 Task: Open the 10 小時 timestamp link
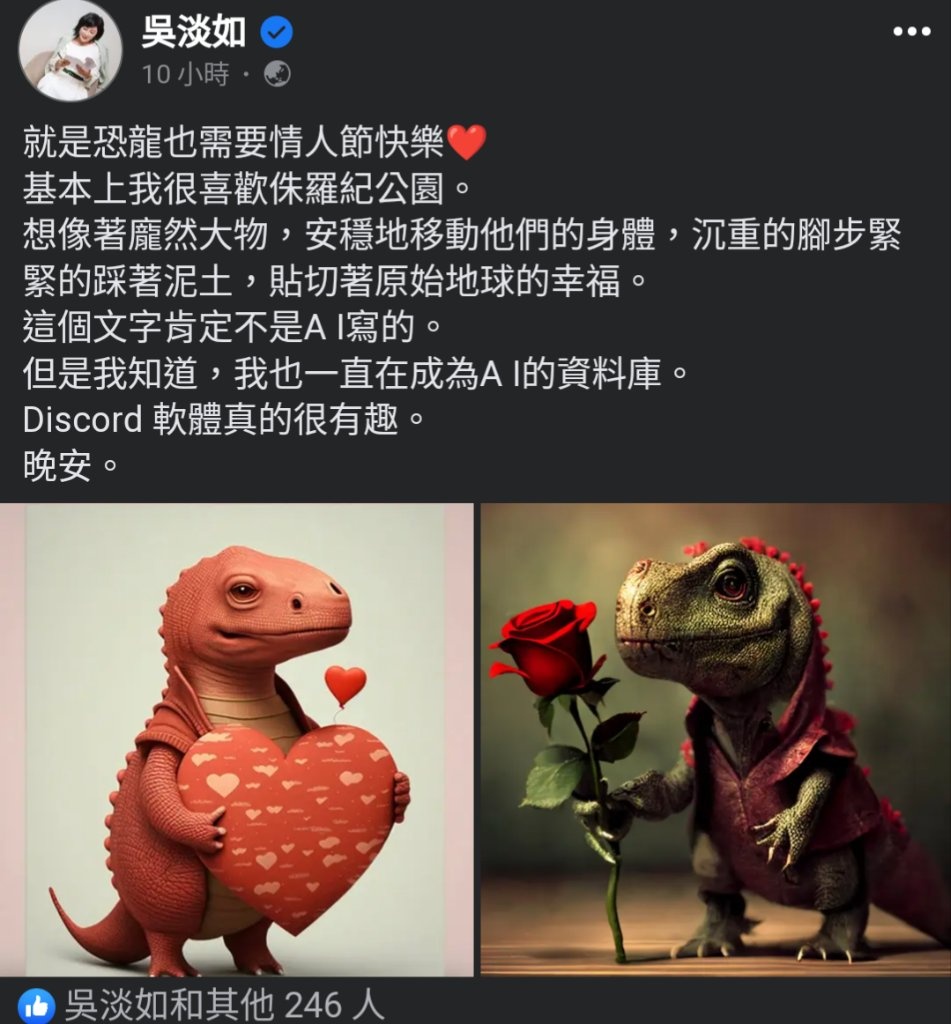pos(185,74)
